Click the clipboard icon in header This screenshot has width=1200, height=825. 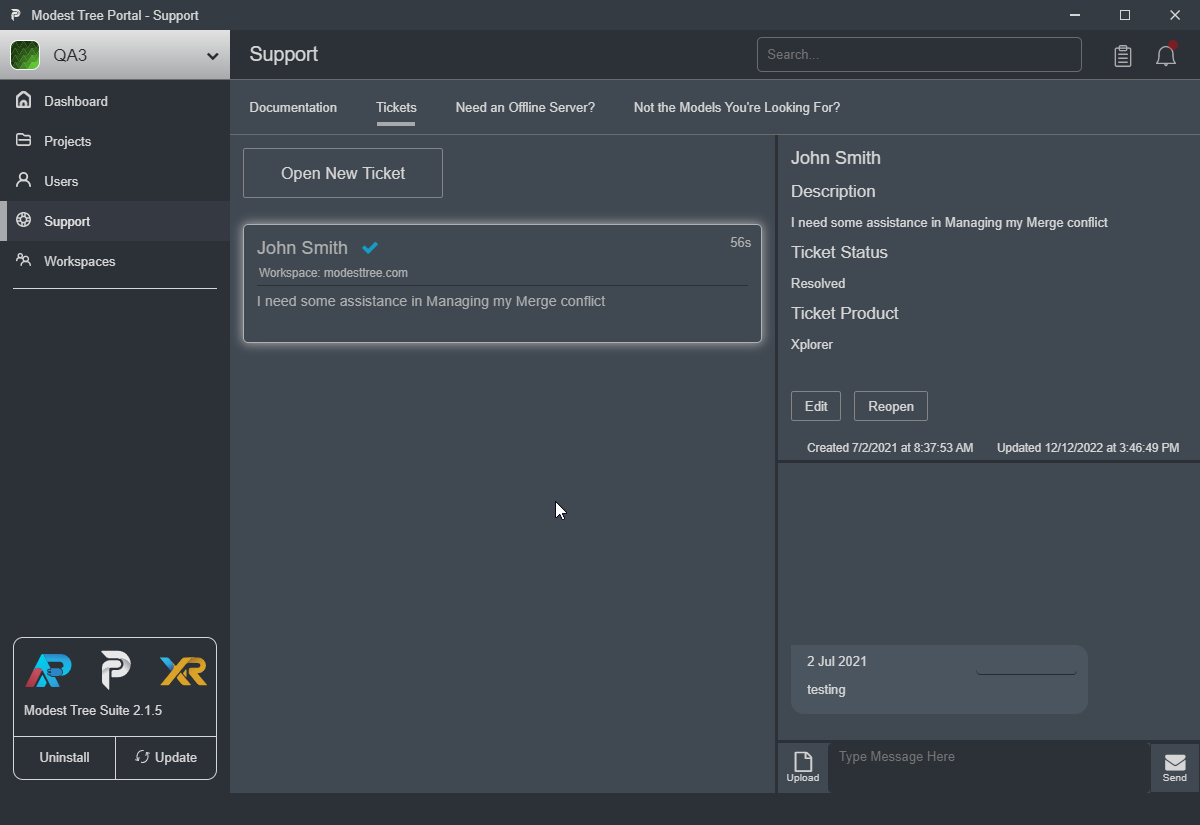coord(1123,56)
